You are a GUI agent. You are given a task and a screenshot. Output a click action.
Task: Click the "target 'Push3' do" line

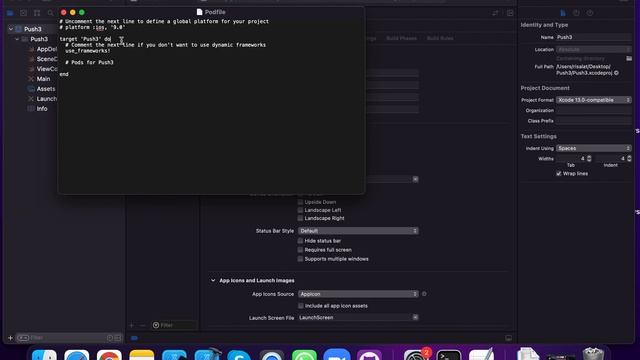85,39
